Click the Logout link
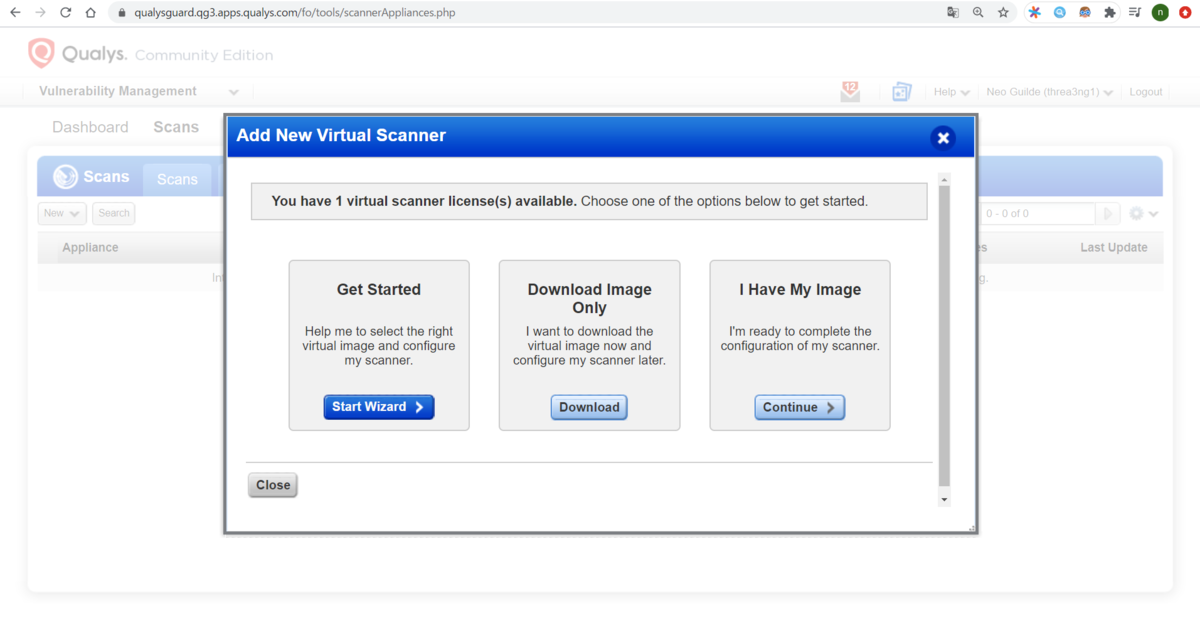The width and height of the screenshot is (1200, 618). tap(1146, 92)
